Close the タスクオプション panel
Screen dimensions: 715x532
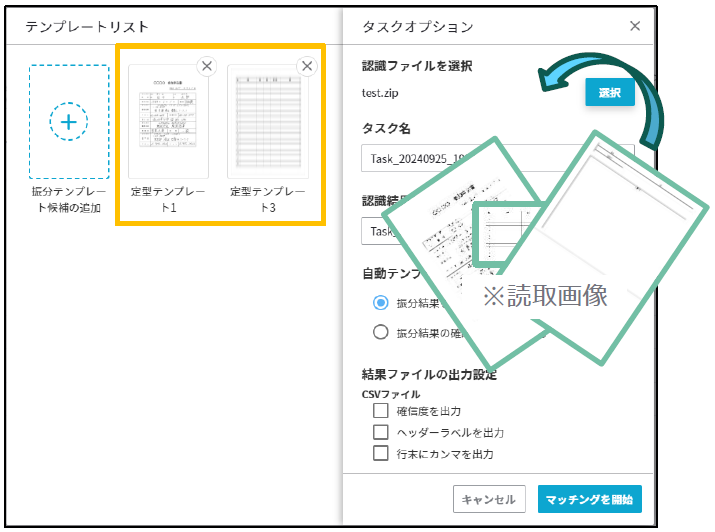pyautogui.click(x=635, y=26)
